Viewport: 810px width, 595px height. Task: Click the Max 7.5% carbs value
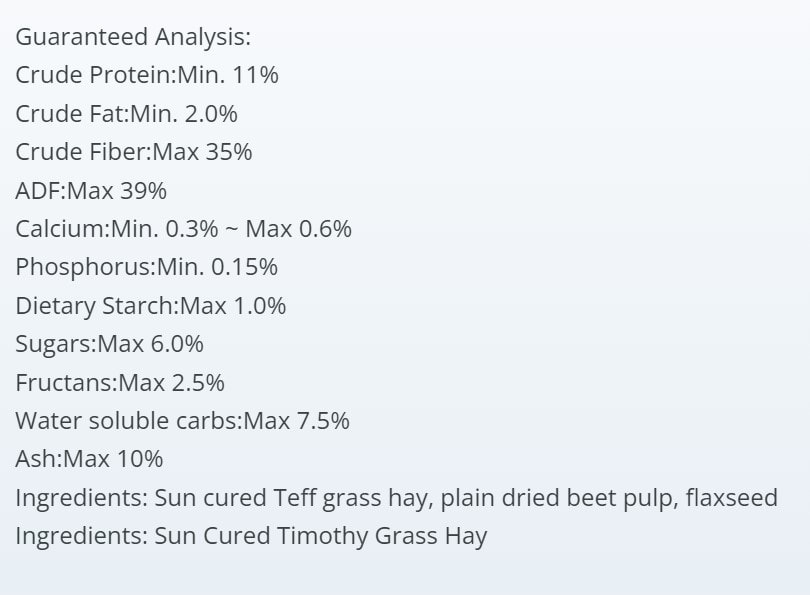(x=297, y=421)
